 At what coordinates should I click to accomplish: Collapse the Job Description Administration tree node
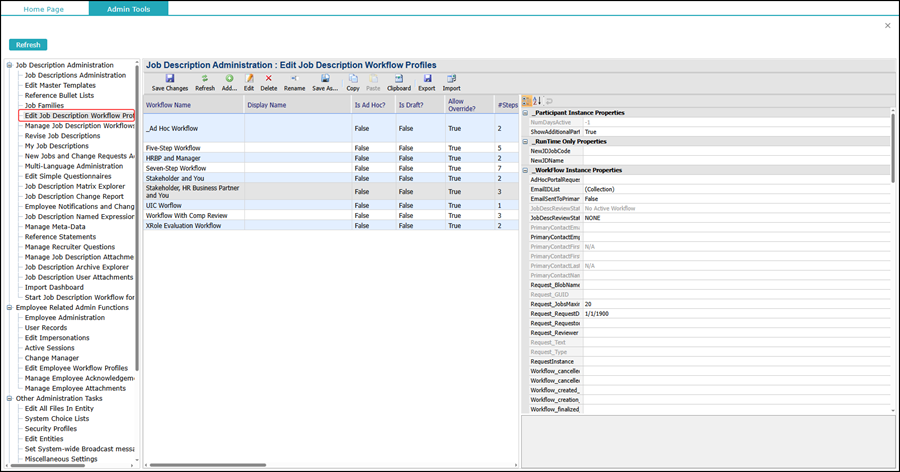click(x=9, y=65)
